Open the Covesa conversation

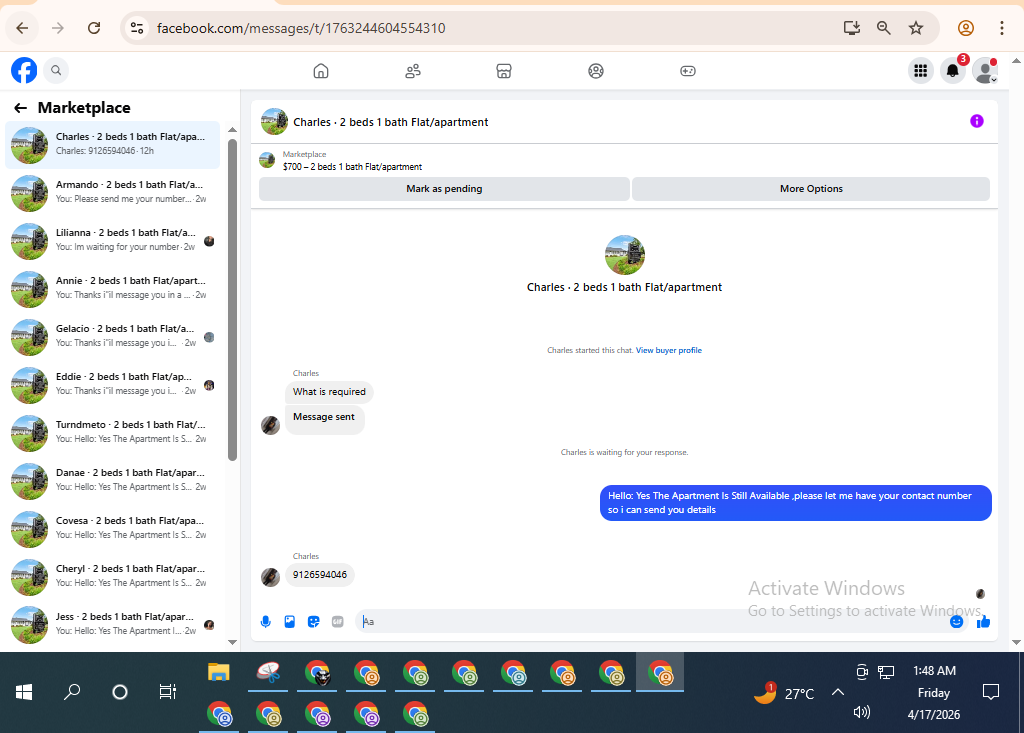(112, 529)
